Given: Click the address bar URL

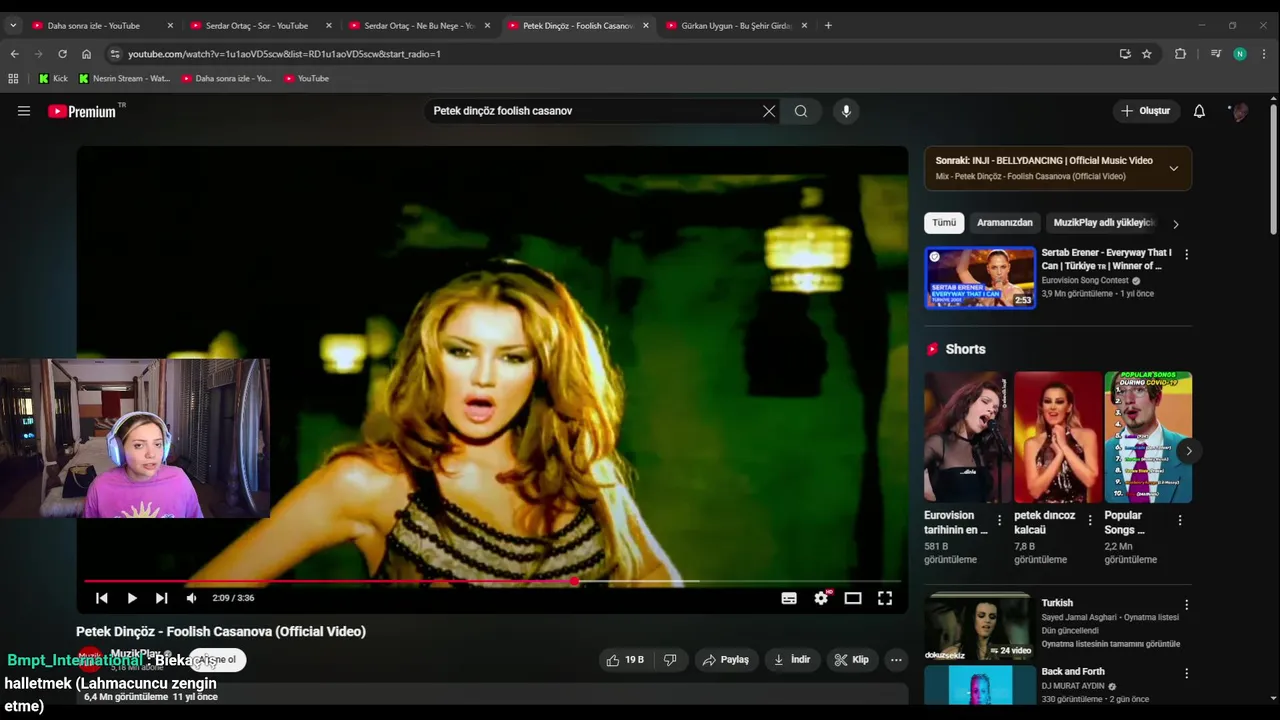Looking at the screenshot, I should click(284, 54).
